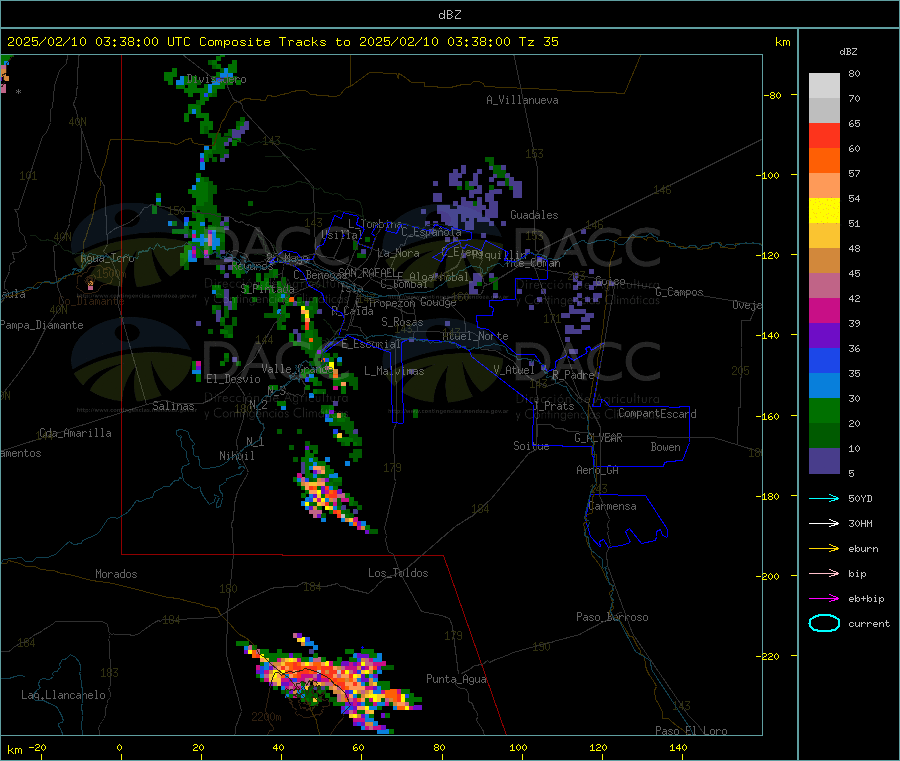Click the Soitue map label

[531, 445]
